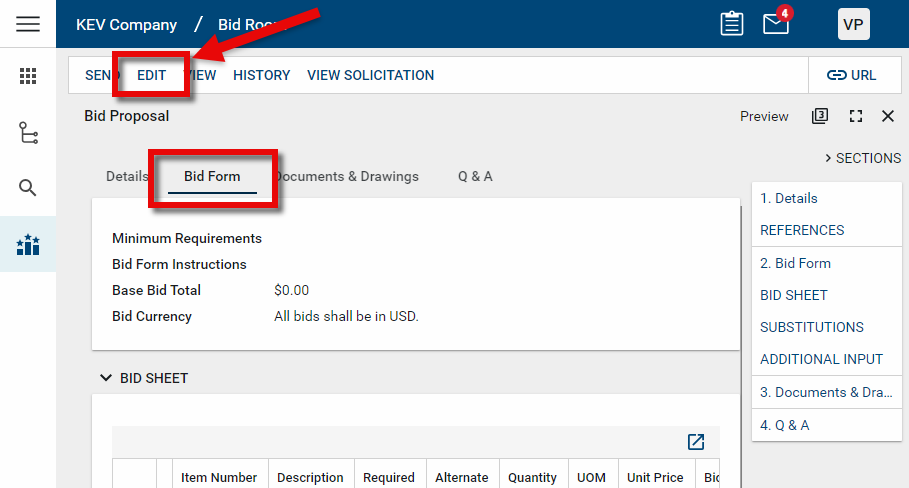
Task: Switch to the Documents & Drawings tab
Action: [x=347, y=176]
